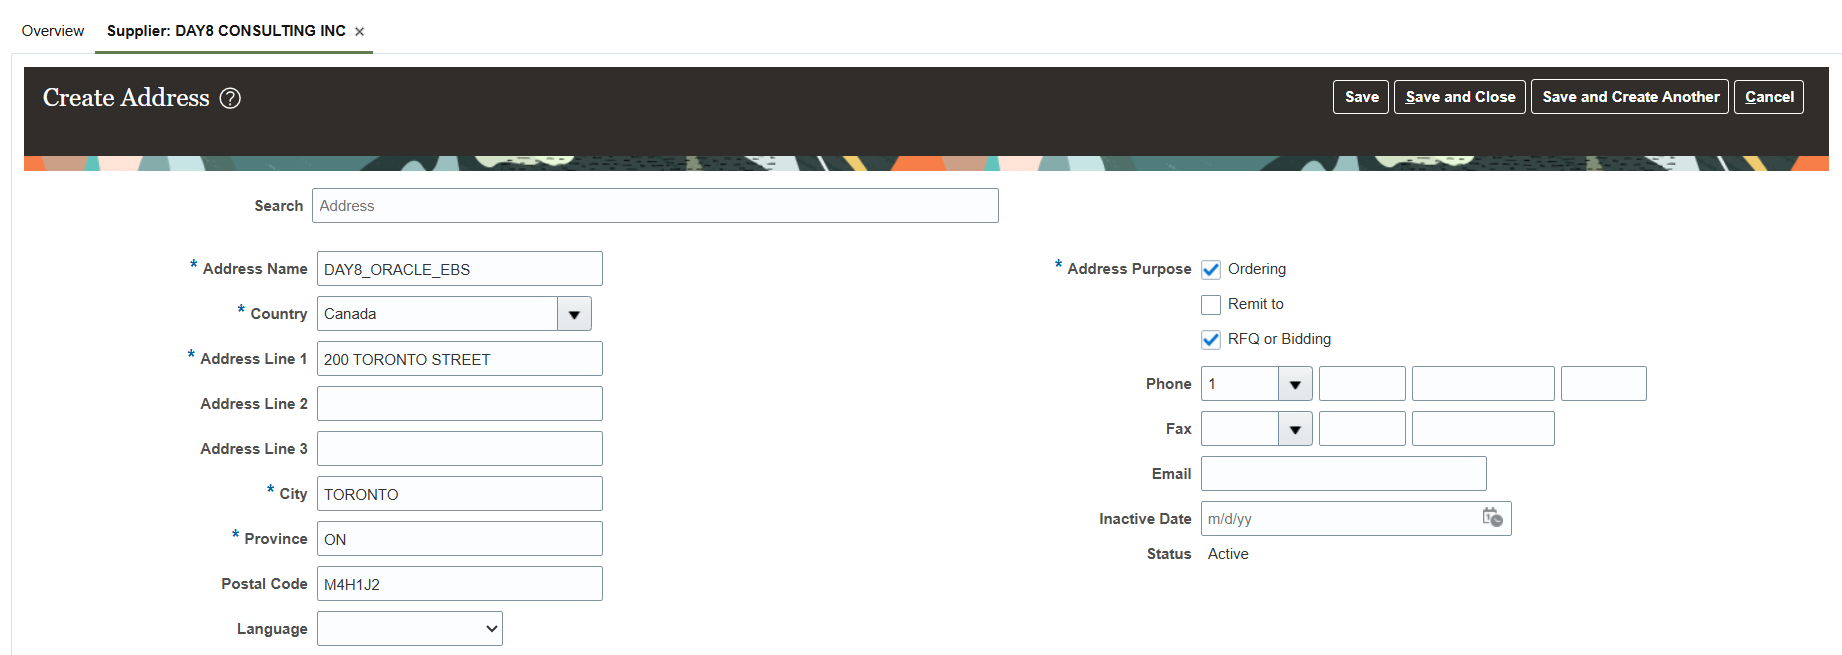The width and height of the screenshot is (1842, 655).
Task: Click the empty Address Line 2 field
Action: tap(460, 404)
